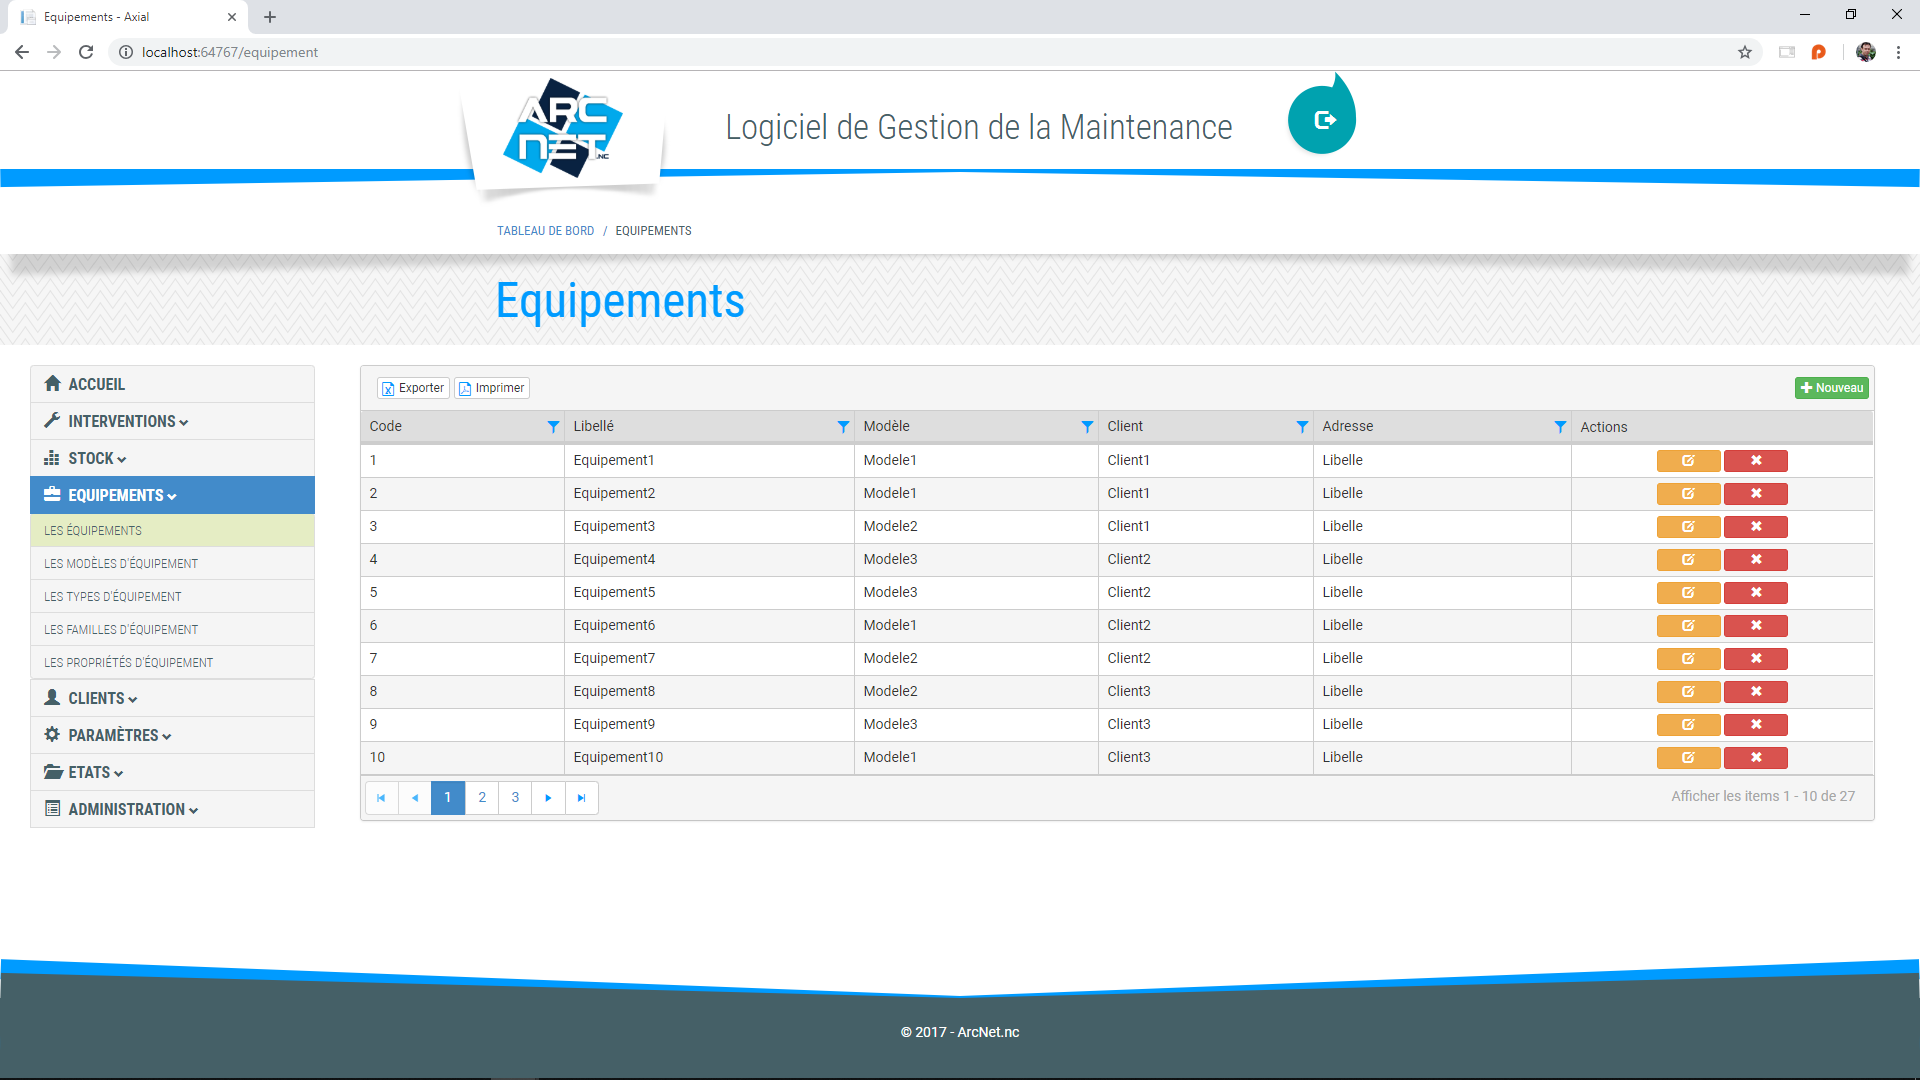The image size is (1920, 1080).
Task: Click the Adresse column filter icon
Action: pos(1560,427)
